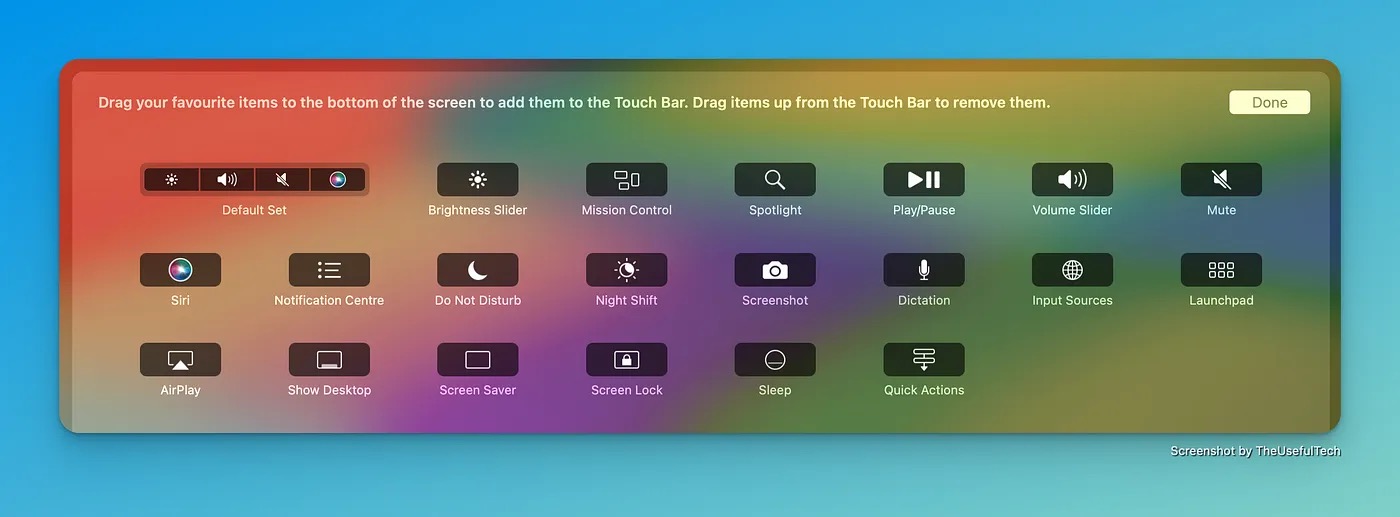This screenshot has height=517, width=1400.
Task: Click the "Show Desktop" label
Action: click(x=329, y=390)
